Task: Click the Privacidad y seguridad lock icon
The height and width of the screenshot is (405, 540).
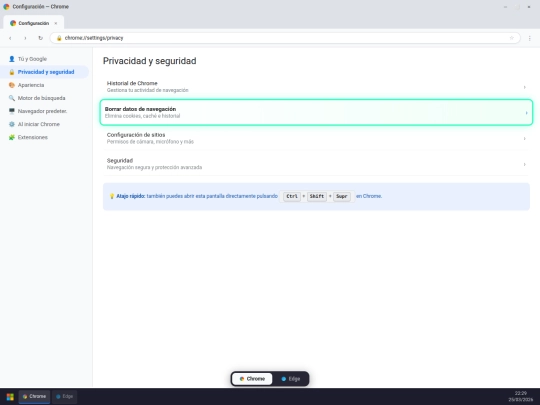Action: (12, 72)
